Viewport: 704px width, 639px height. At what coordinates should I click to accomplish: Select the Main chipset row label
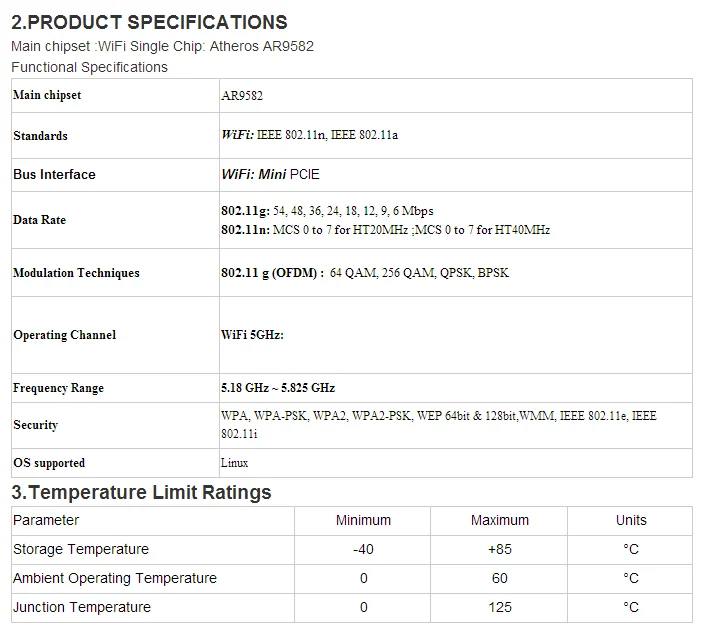[x=47, y=95]
